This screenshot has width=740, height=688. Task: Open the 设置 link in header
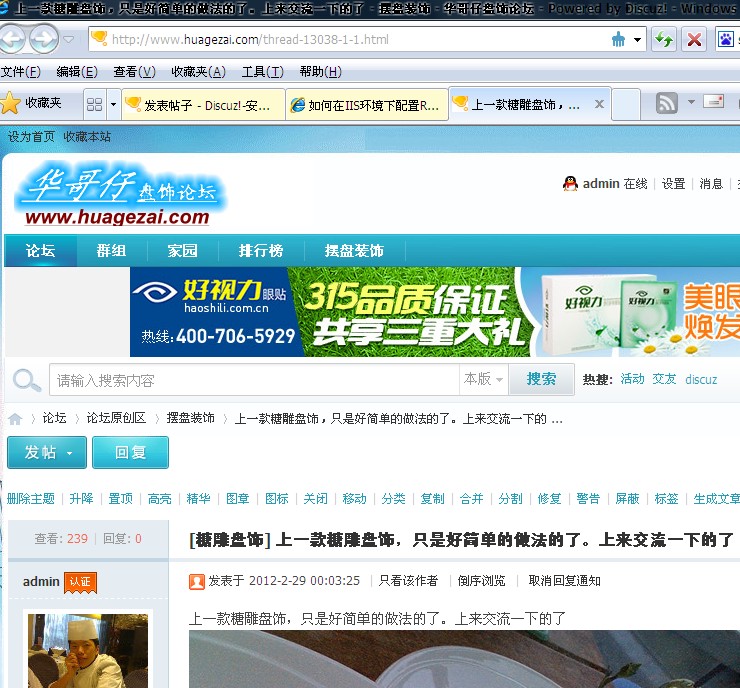(673, 184)
